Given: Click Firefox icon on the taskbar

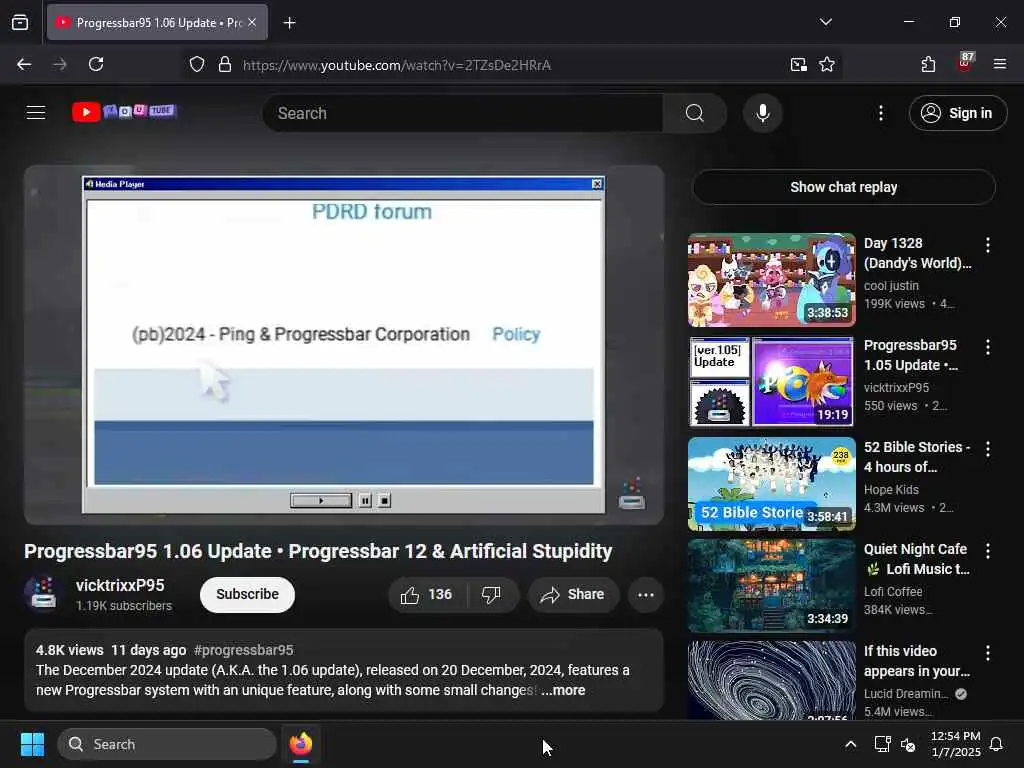Looking at the screenshot, I should click(300, 744).
